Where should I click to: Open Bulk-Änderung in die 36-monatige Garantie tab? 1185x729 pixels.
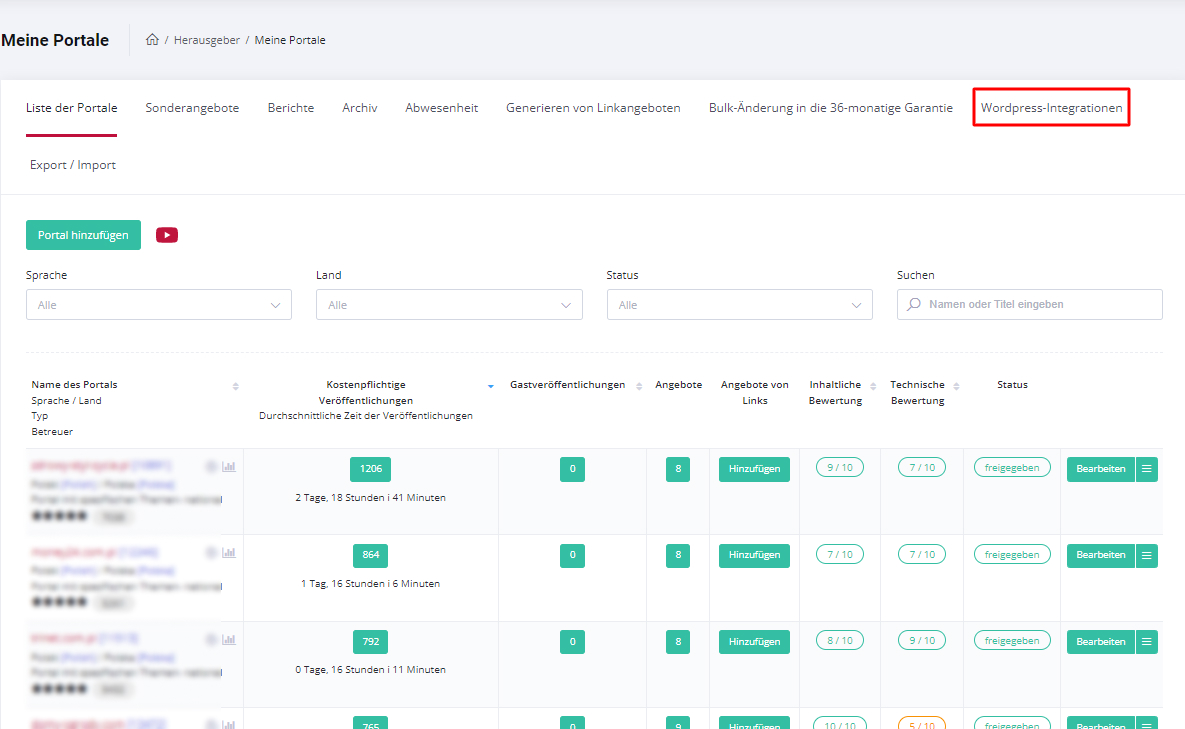coord(831,108)
